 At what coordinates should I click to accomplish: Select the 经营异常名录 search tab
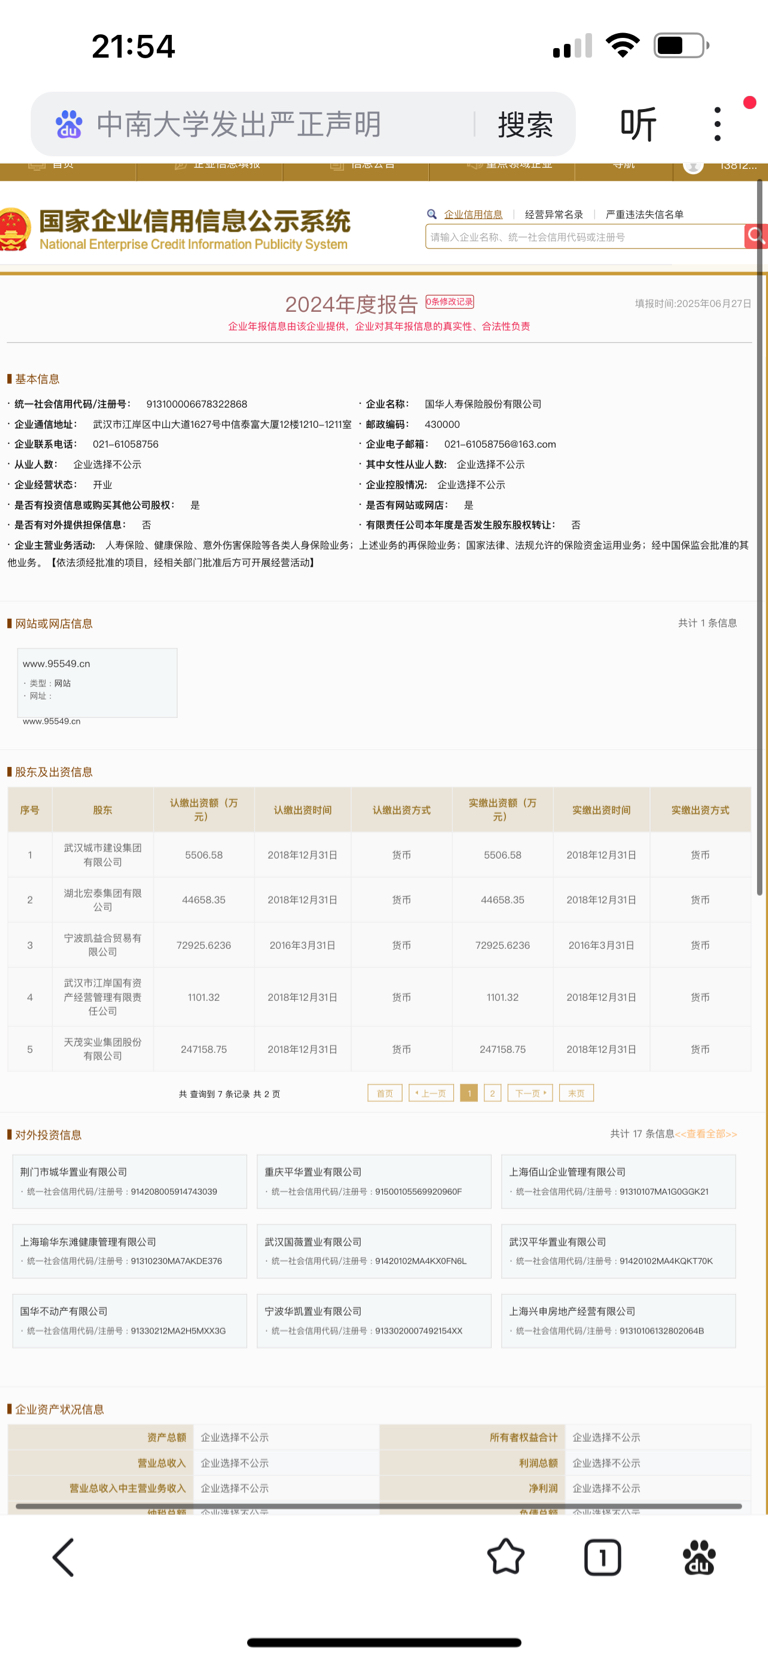[554, 214]
